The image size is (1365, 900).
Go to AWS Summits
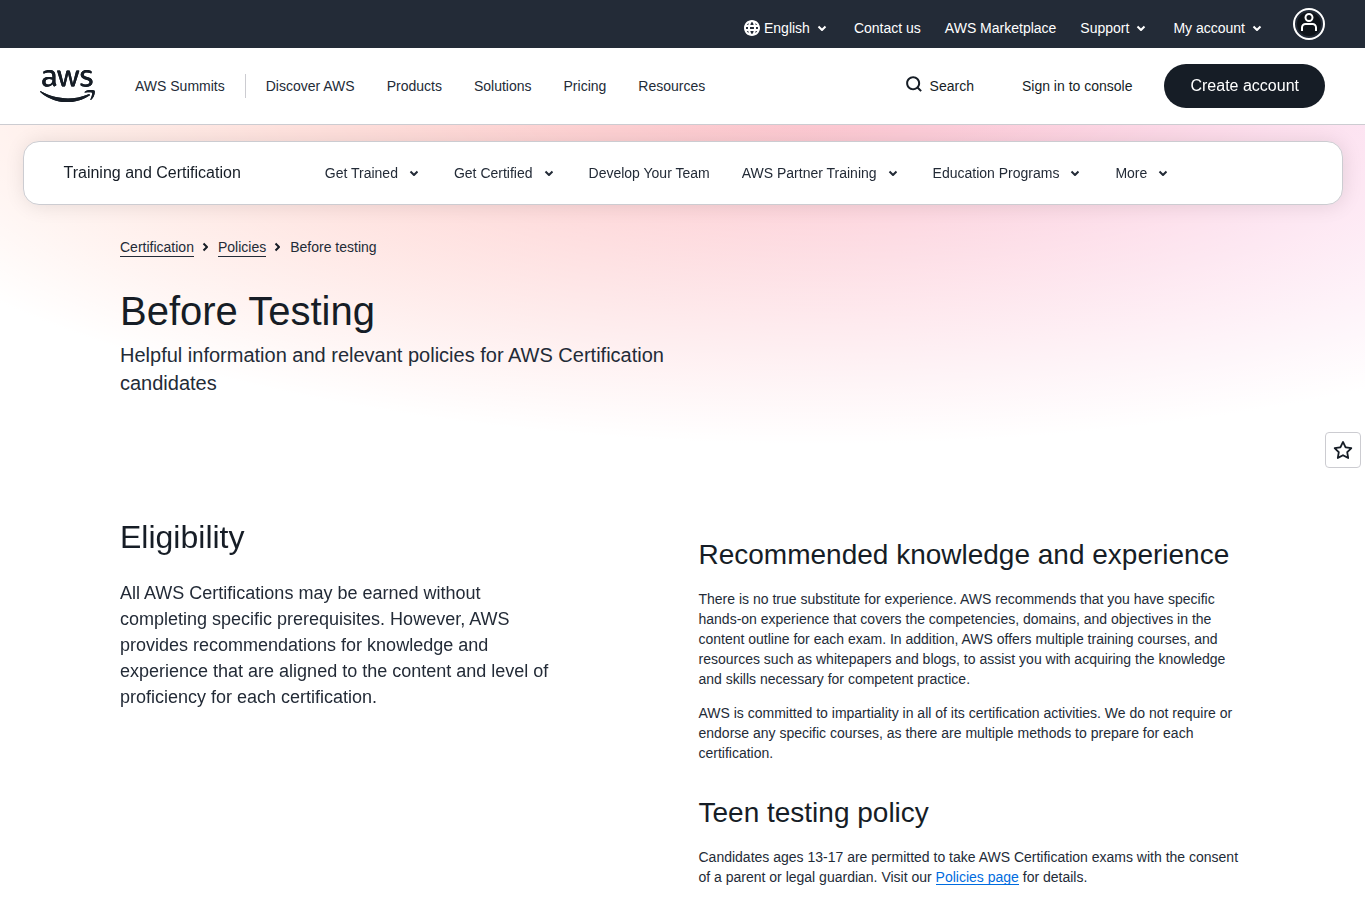click(180, 86)
